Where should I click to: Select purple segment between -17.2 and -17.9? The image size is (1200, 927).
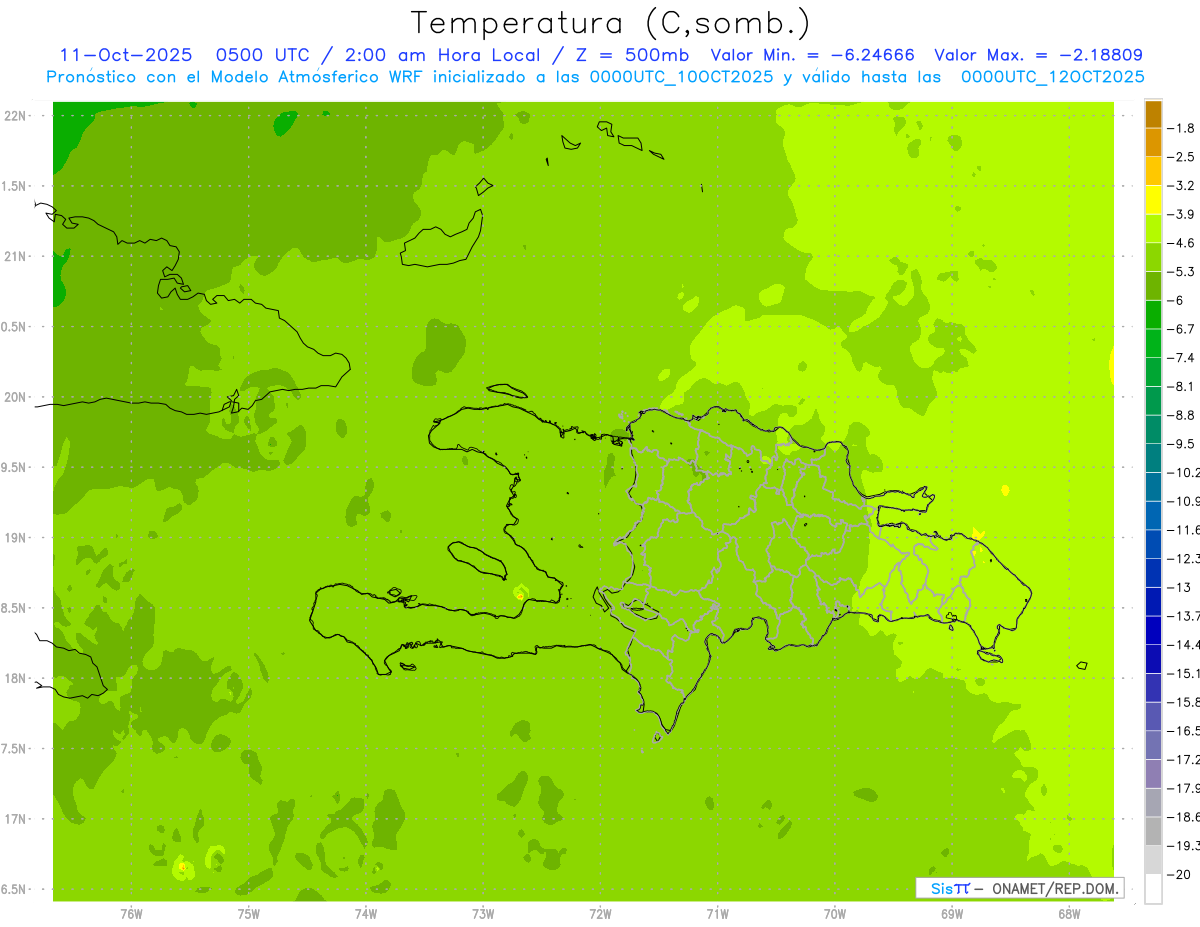click(1153, 773)
